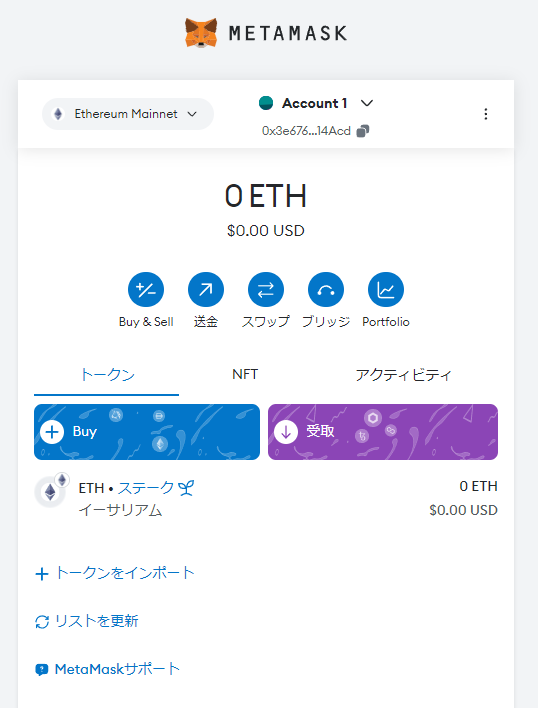The height and width of the screenshot is (708, 538).
Task: Click the ブリッジ bridge icon
Action: (326, 289)
